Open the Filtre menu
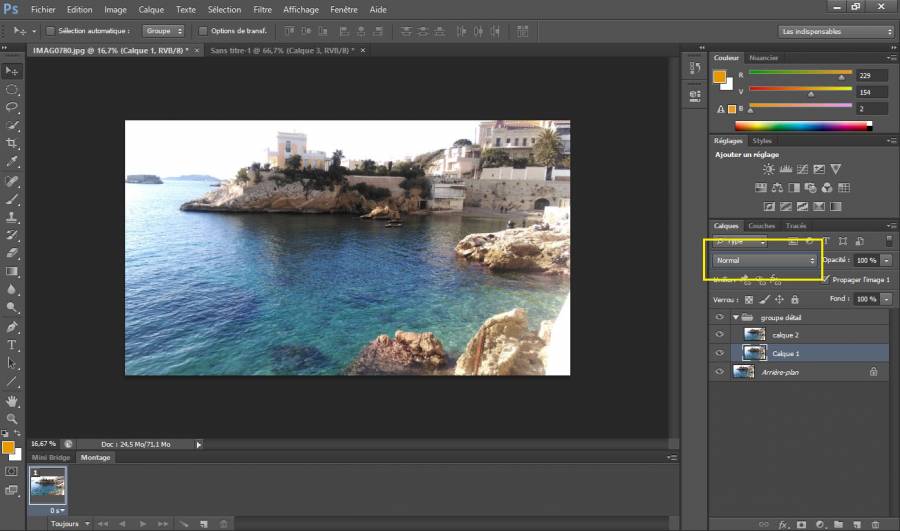 coord(262,9)
